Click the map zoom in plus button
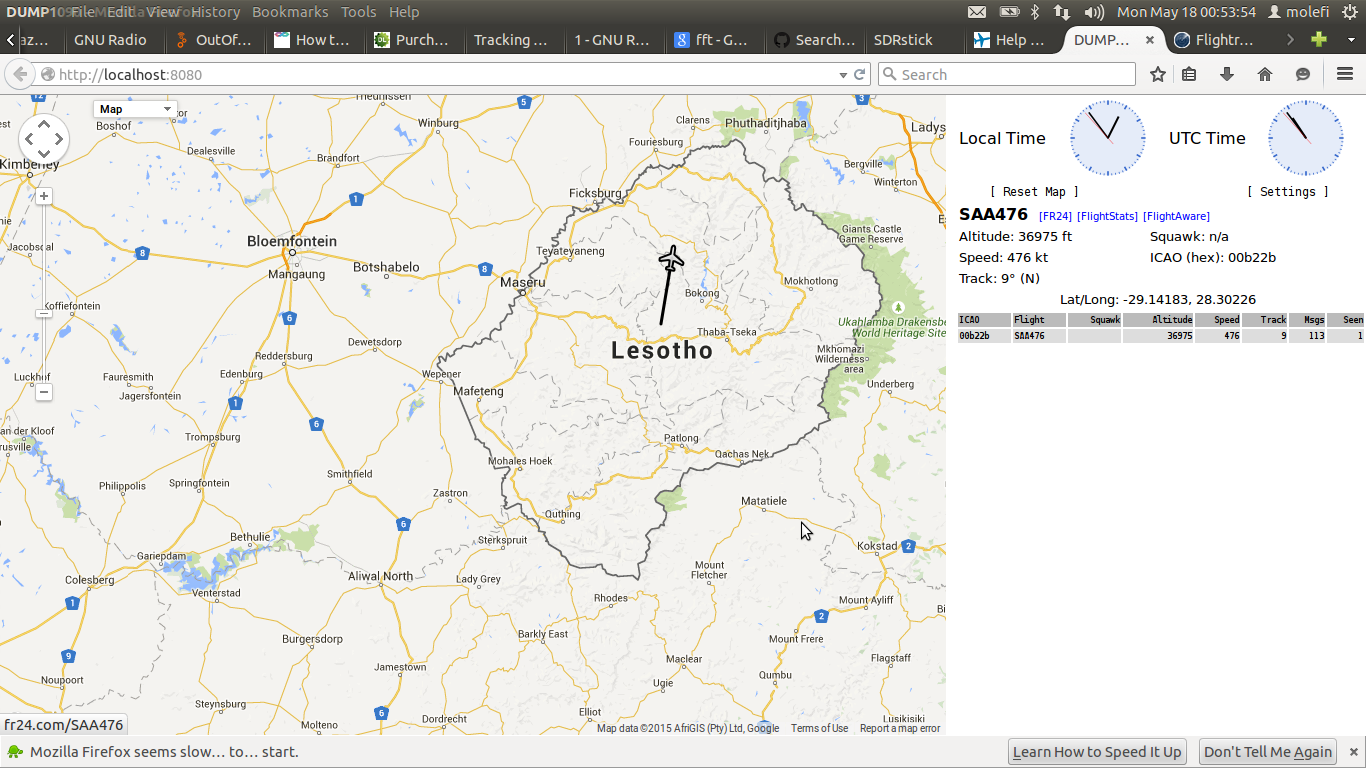The width and height of the screenshot is (1366, 768). click(44, 196)
